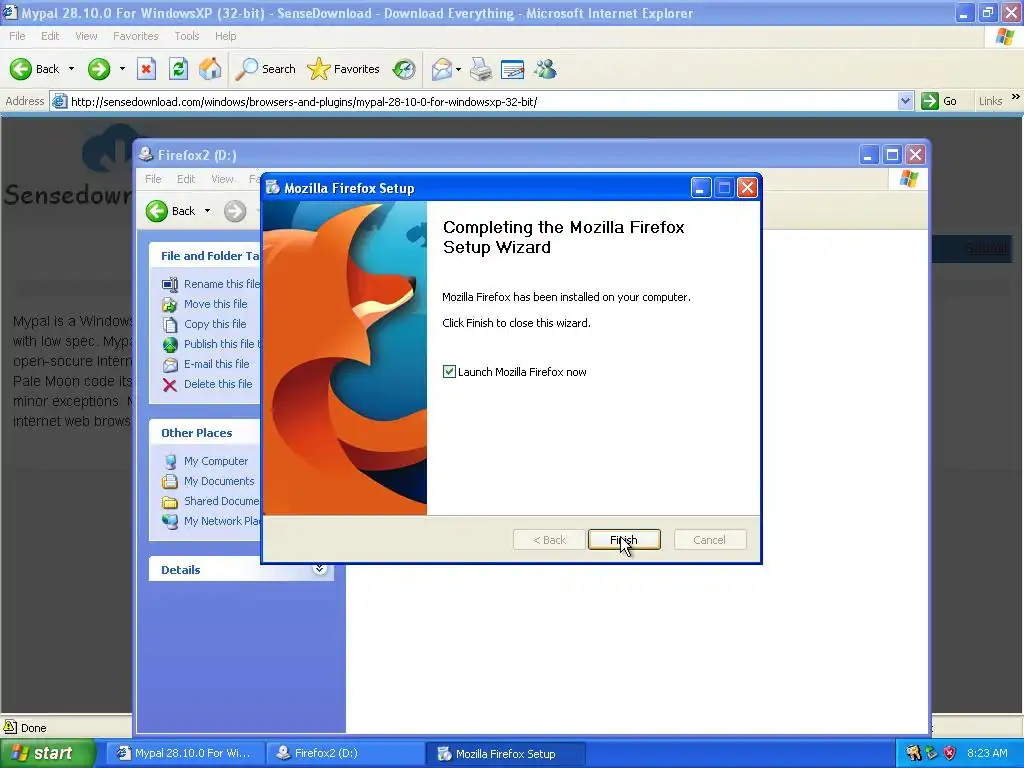
Task: Click IE Edit page icon
Action: pyautogui.click(x=513, y=69)
